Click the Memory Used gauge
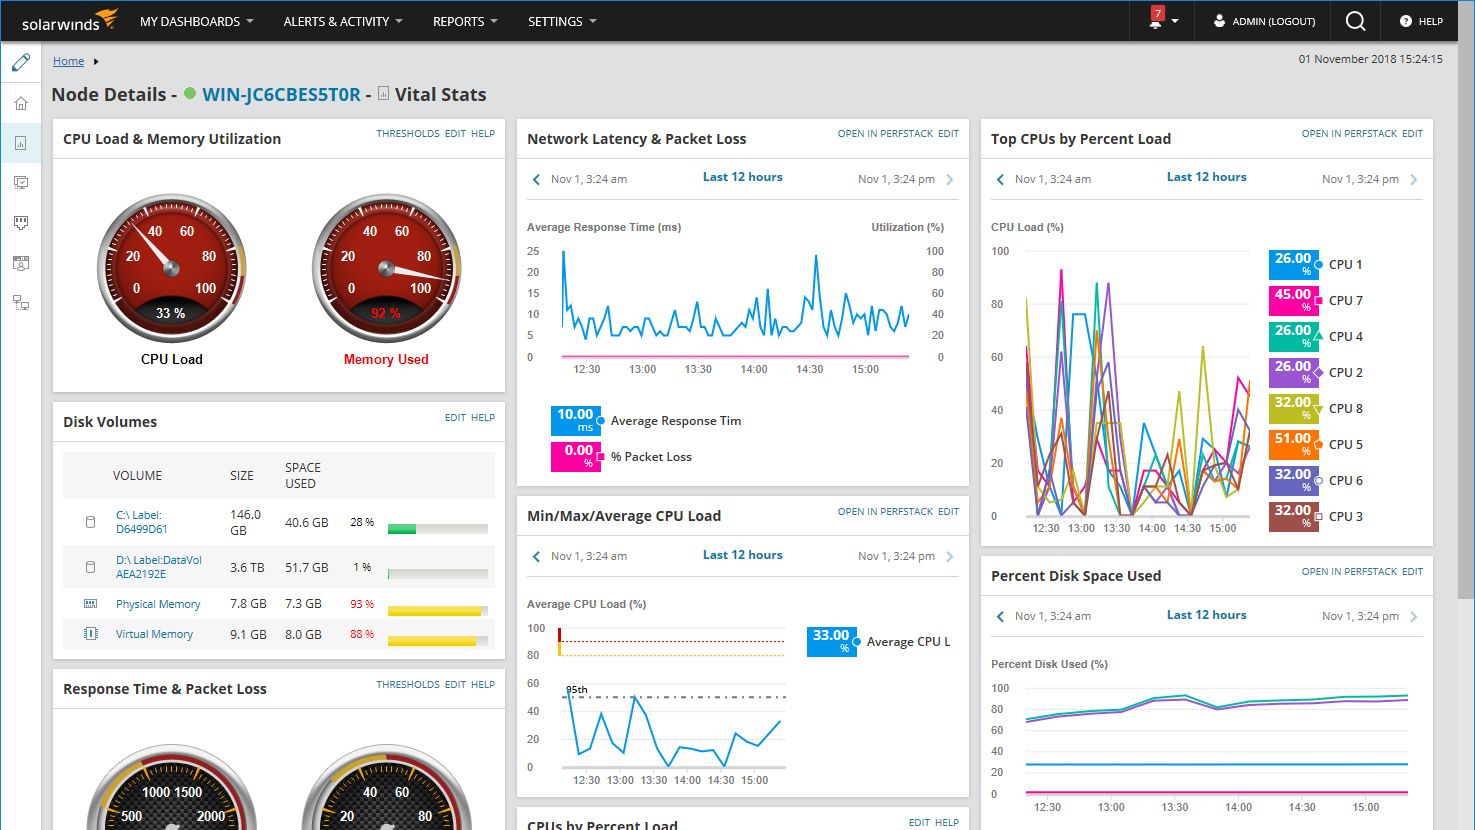 (x=386, y=267)
